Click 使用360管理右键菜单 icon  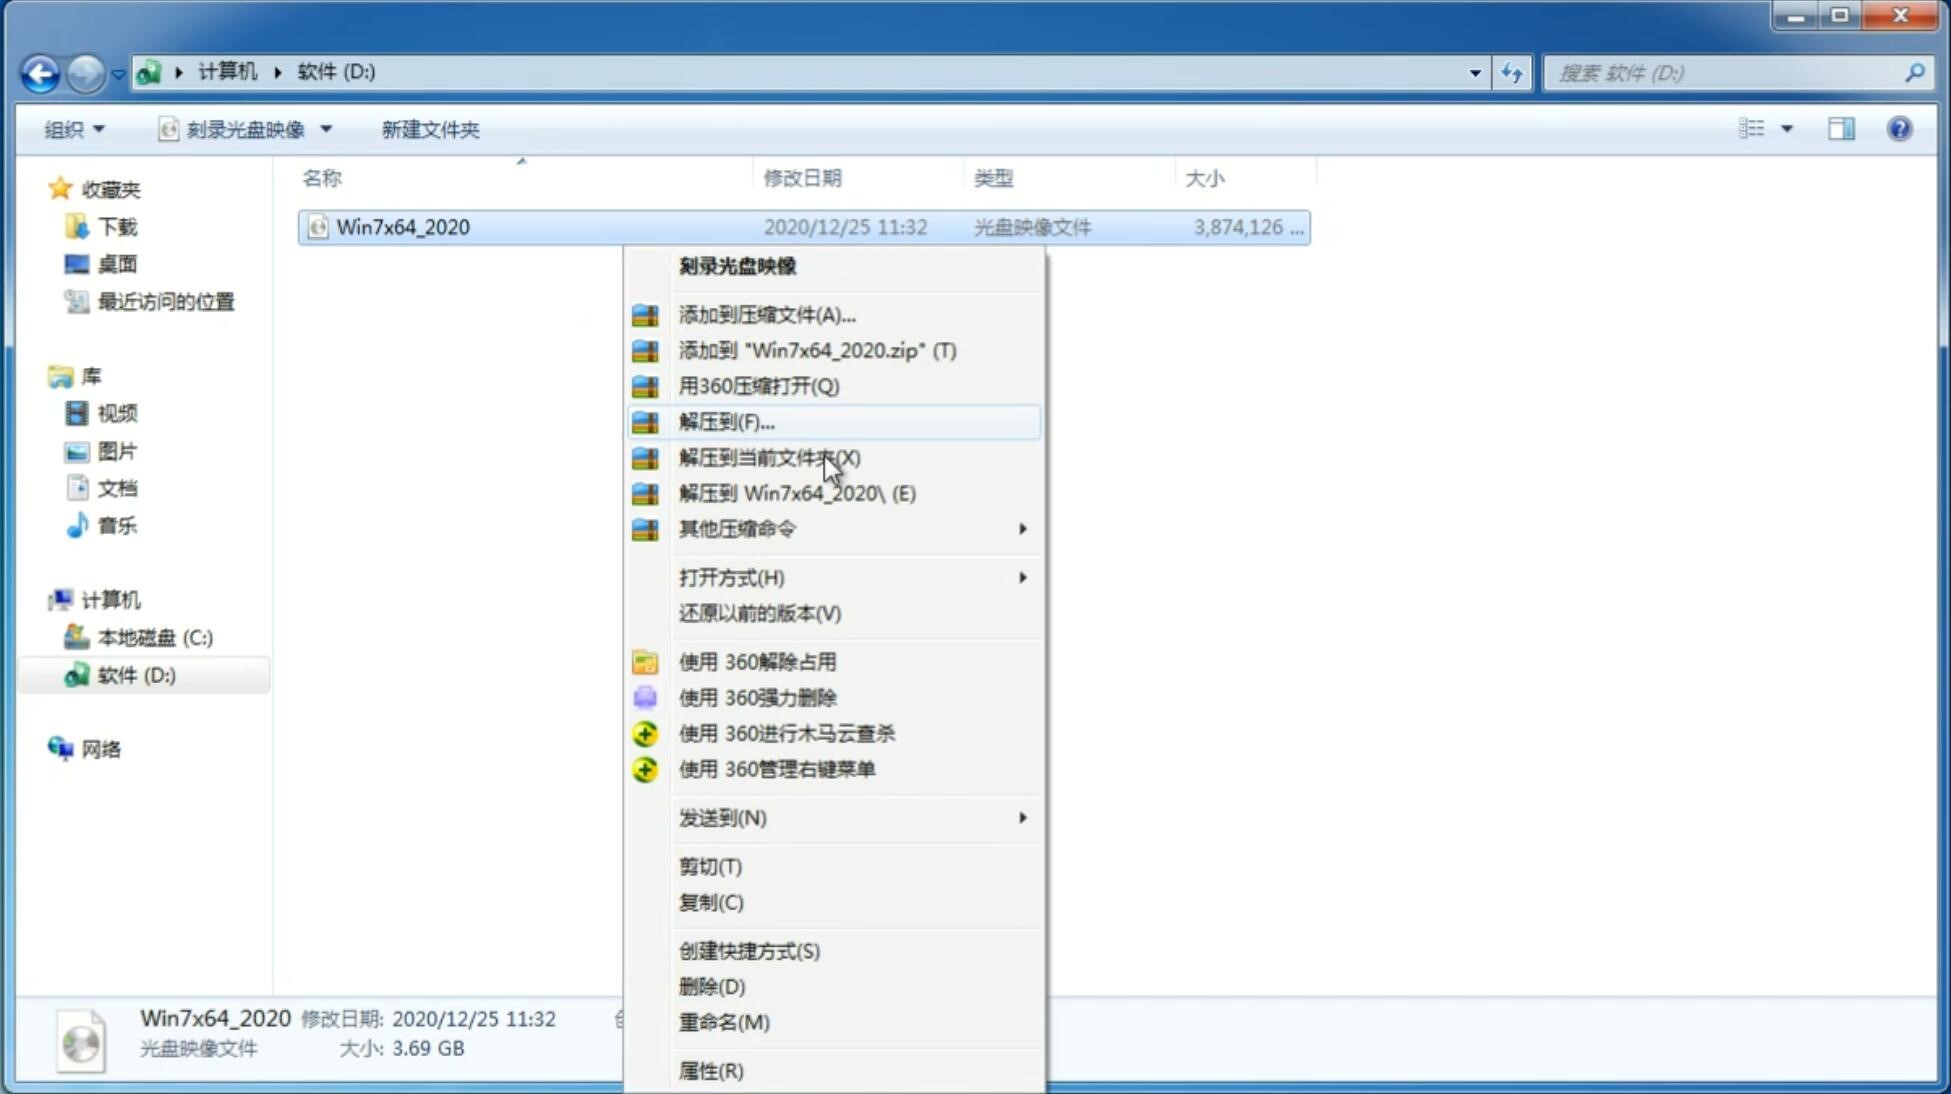(x=643, y=768)
